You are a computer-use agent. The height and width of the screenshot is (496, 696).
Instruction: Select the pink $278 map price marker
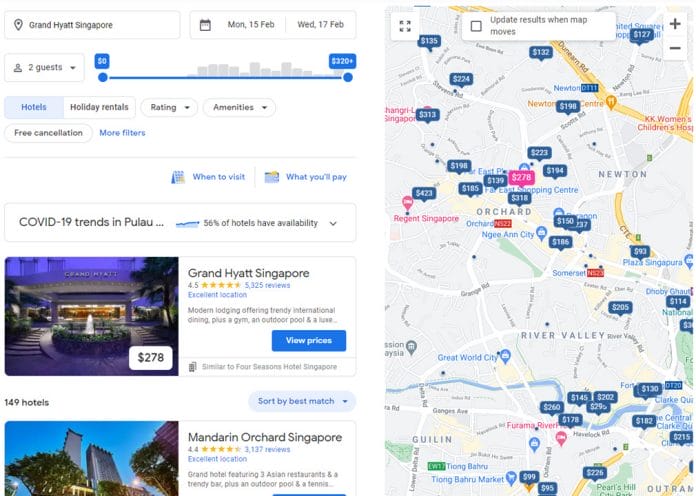pyautogui.click(x=521, y=178)
